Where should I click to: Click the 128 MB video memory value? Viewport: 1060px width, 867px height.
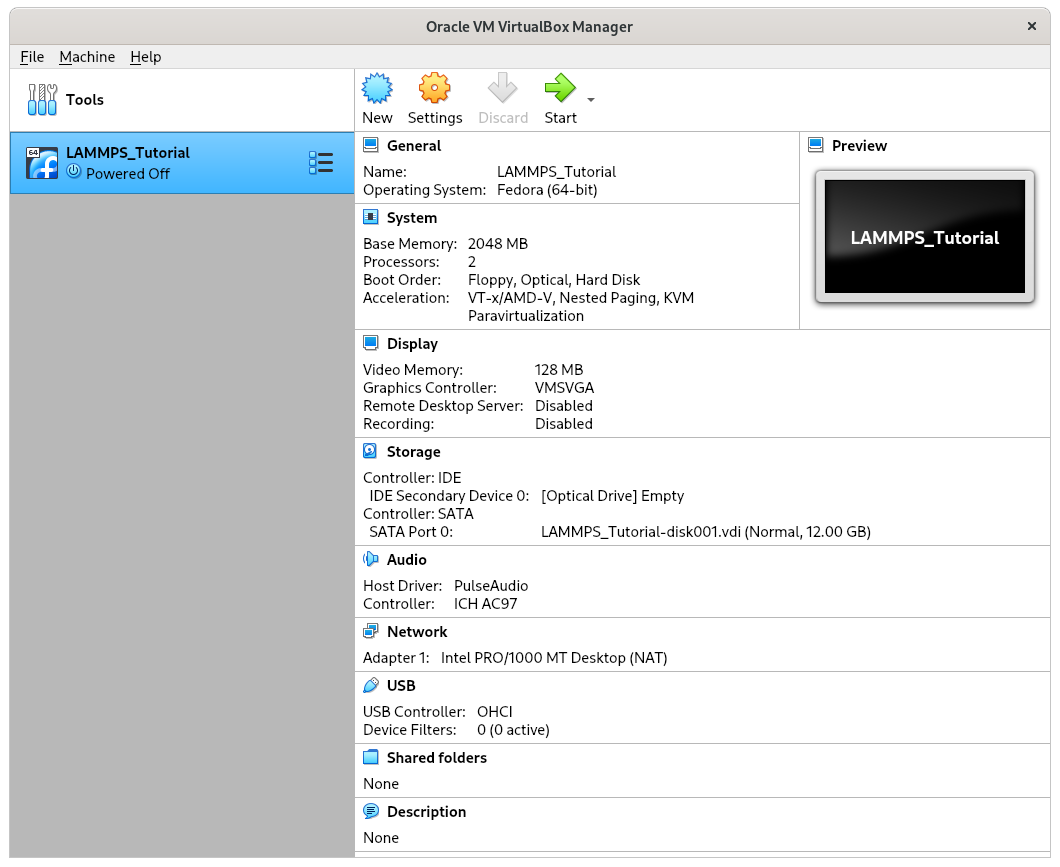[558, 370]
